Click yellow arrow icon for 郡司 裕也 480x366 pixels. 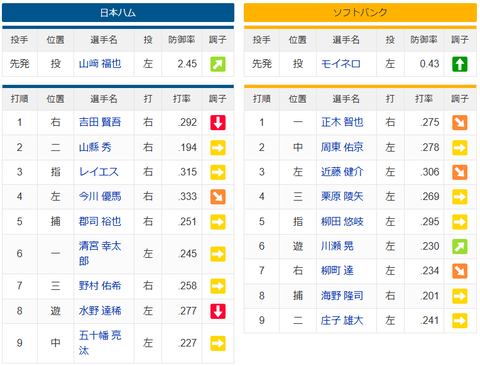point(218,222)
